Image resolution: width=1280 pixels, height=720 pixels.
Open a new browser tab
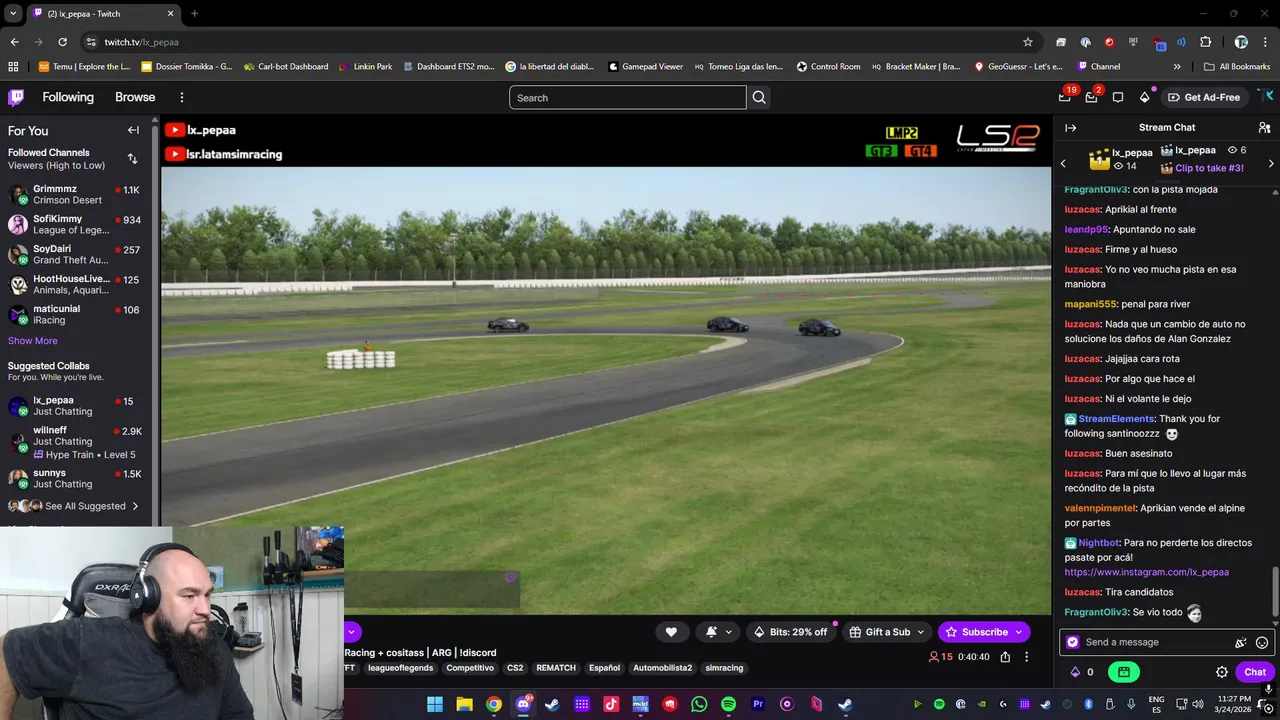coord(194,14)
